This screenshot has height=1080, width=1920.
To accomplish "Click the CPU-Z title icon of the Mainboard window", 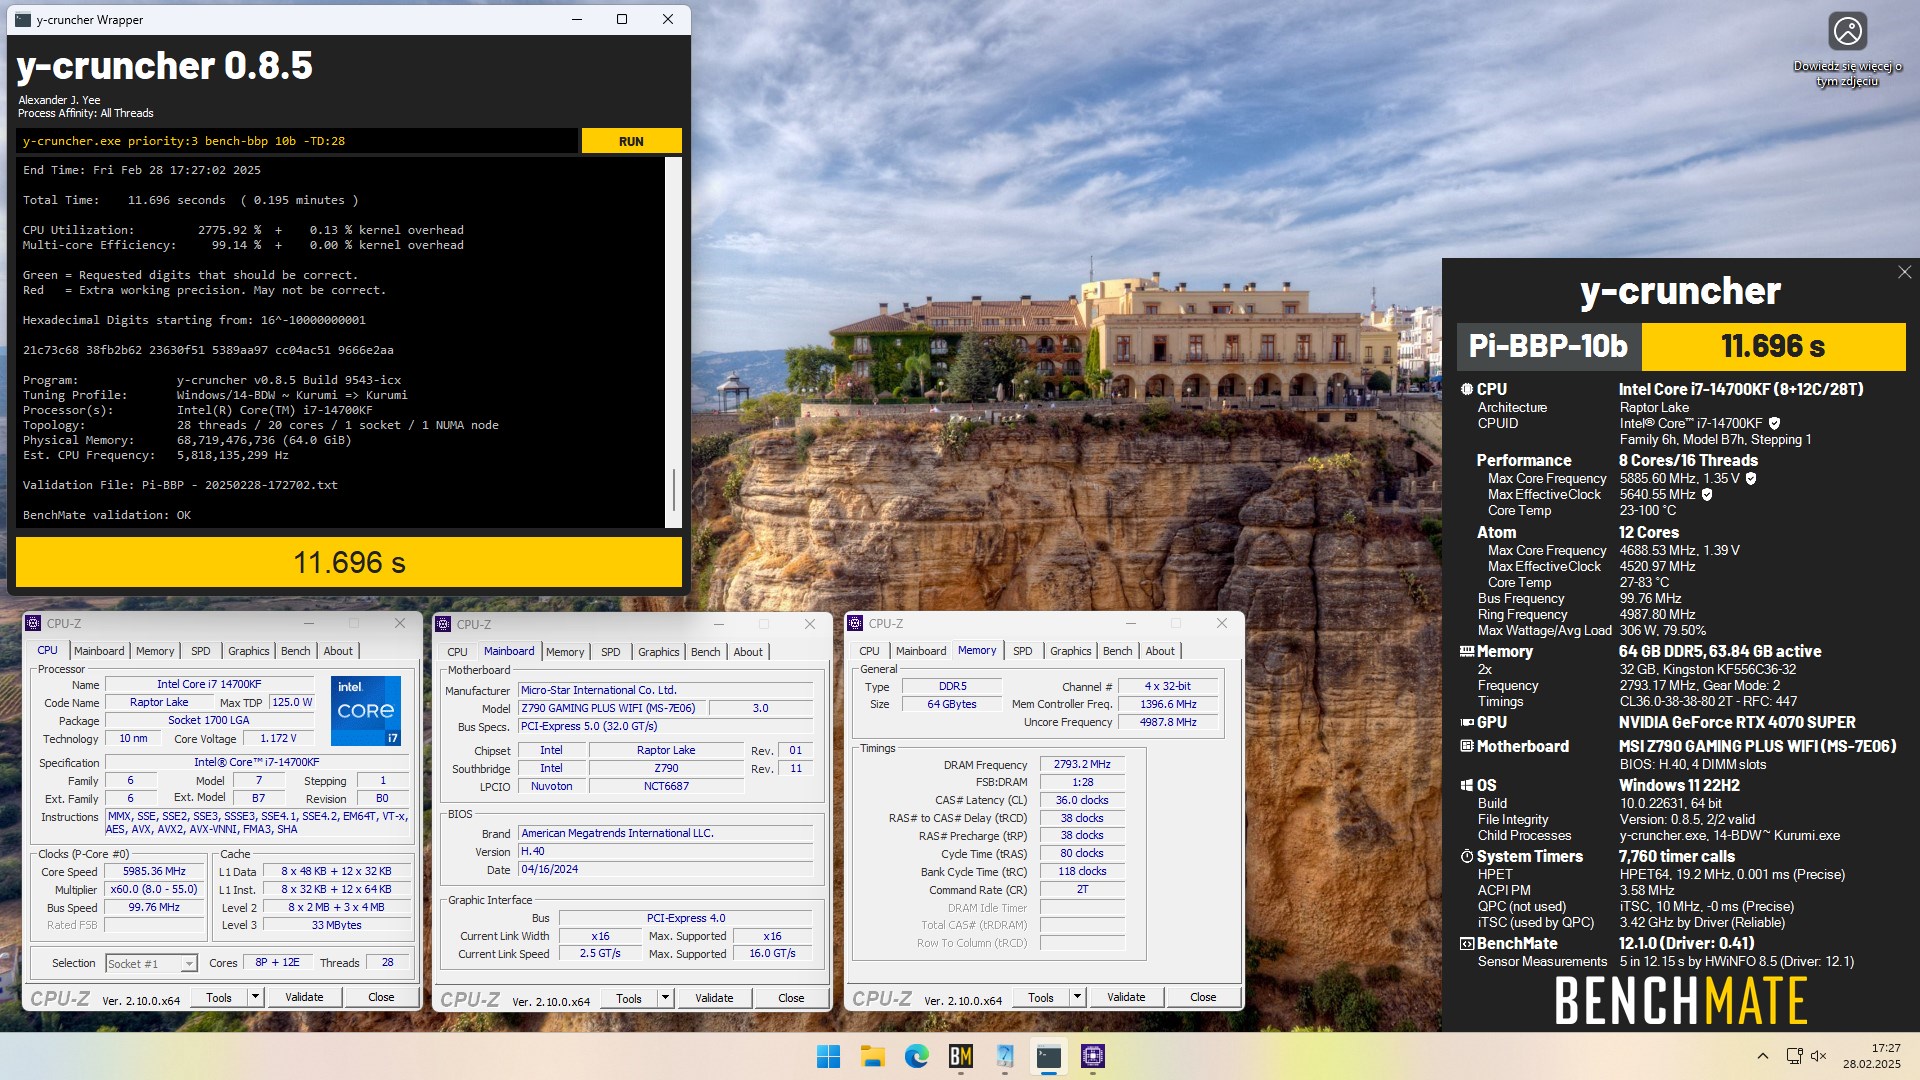I will [x=443, y=624].
